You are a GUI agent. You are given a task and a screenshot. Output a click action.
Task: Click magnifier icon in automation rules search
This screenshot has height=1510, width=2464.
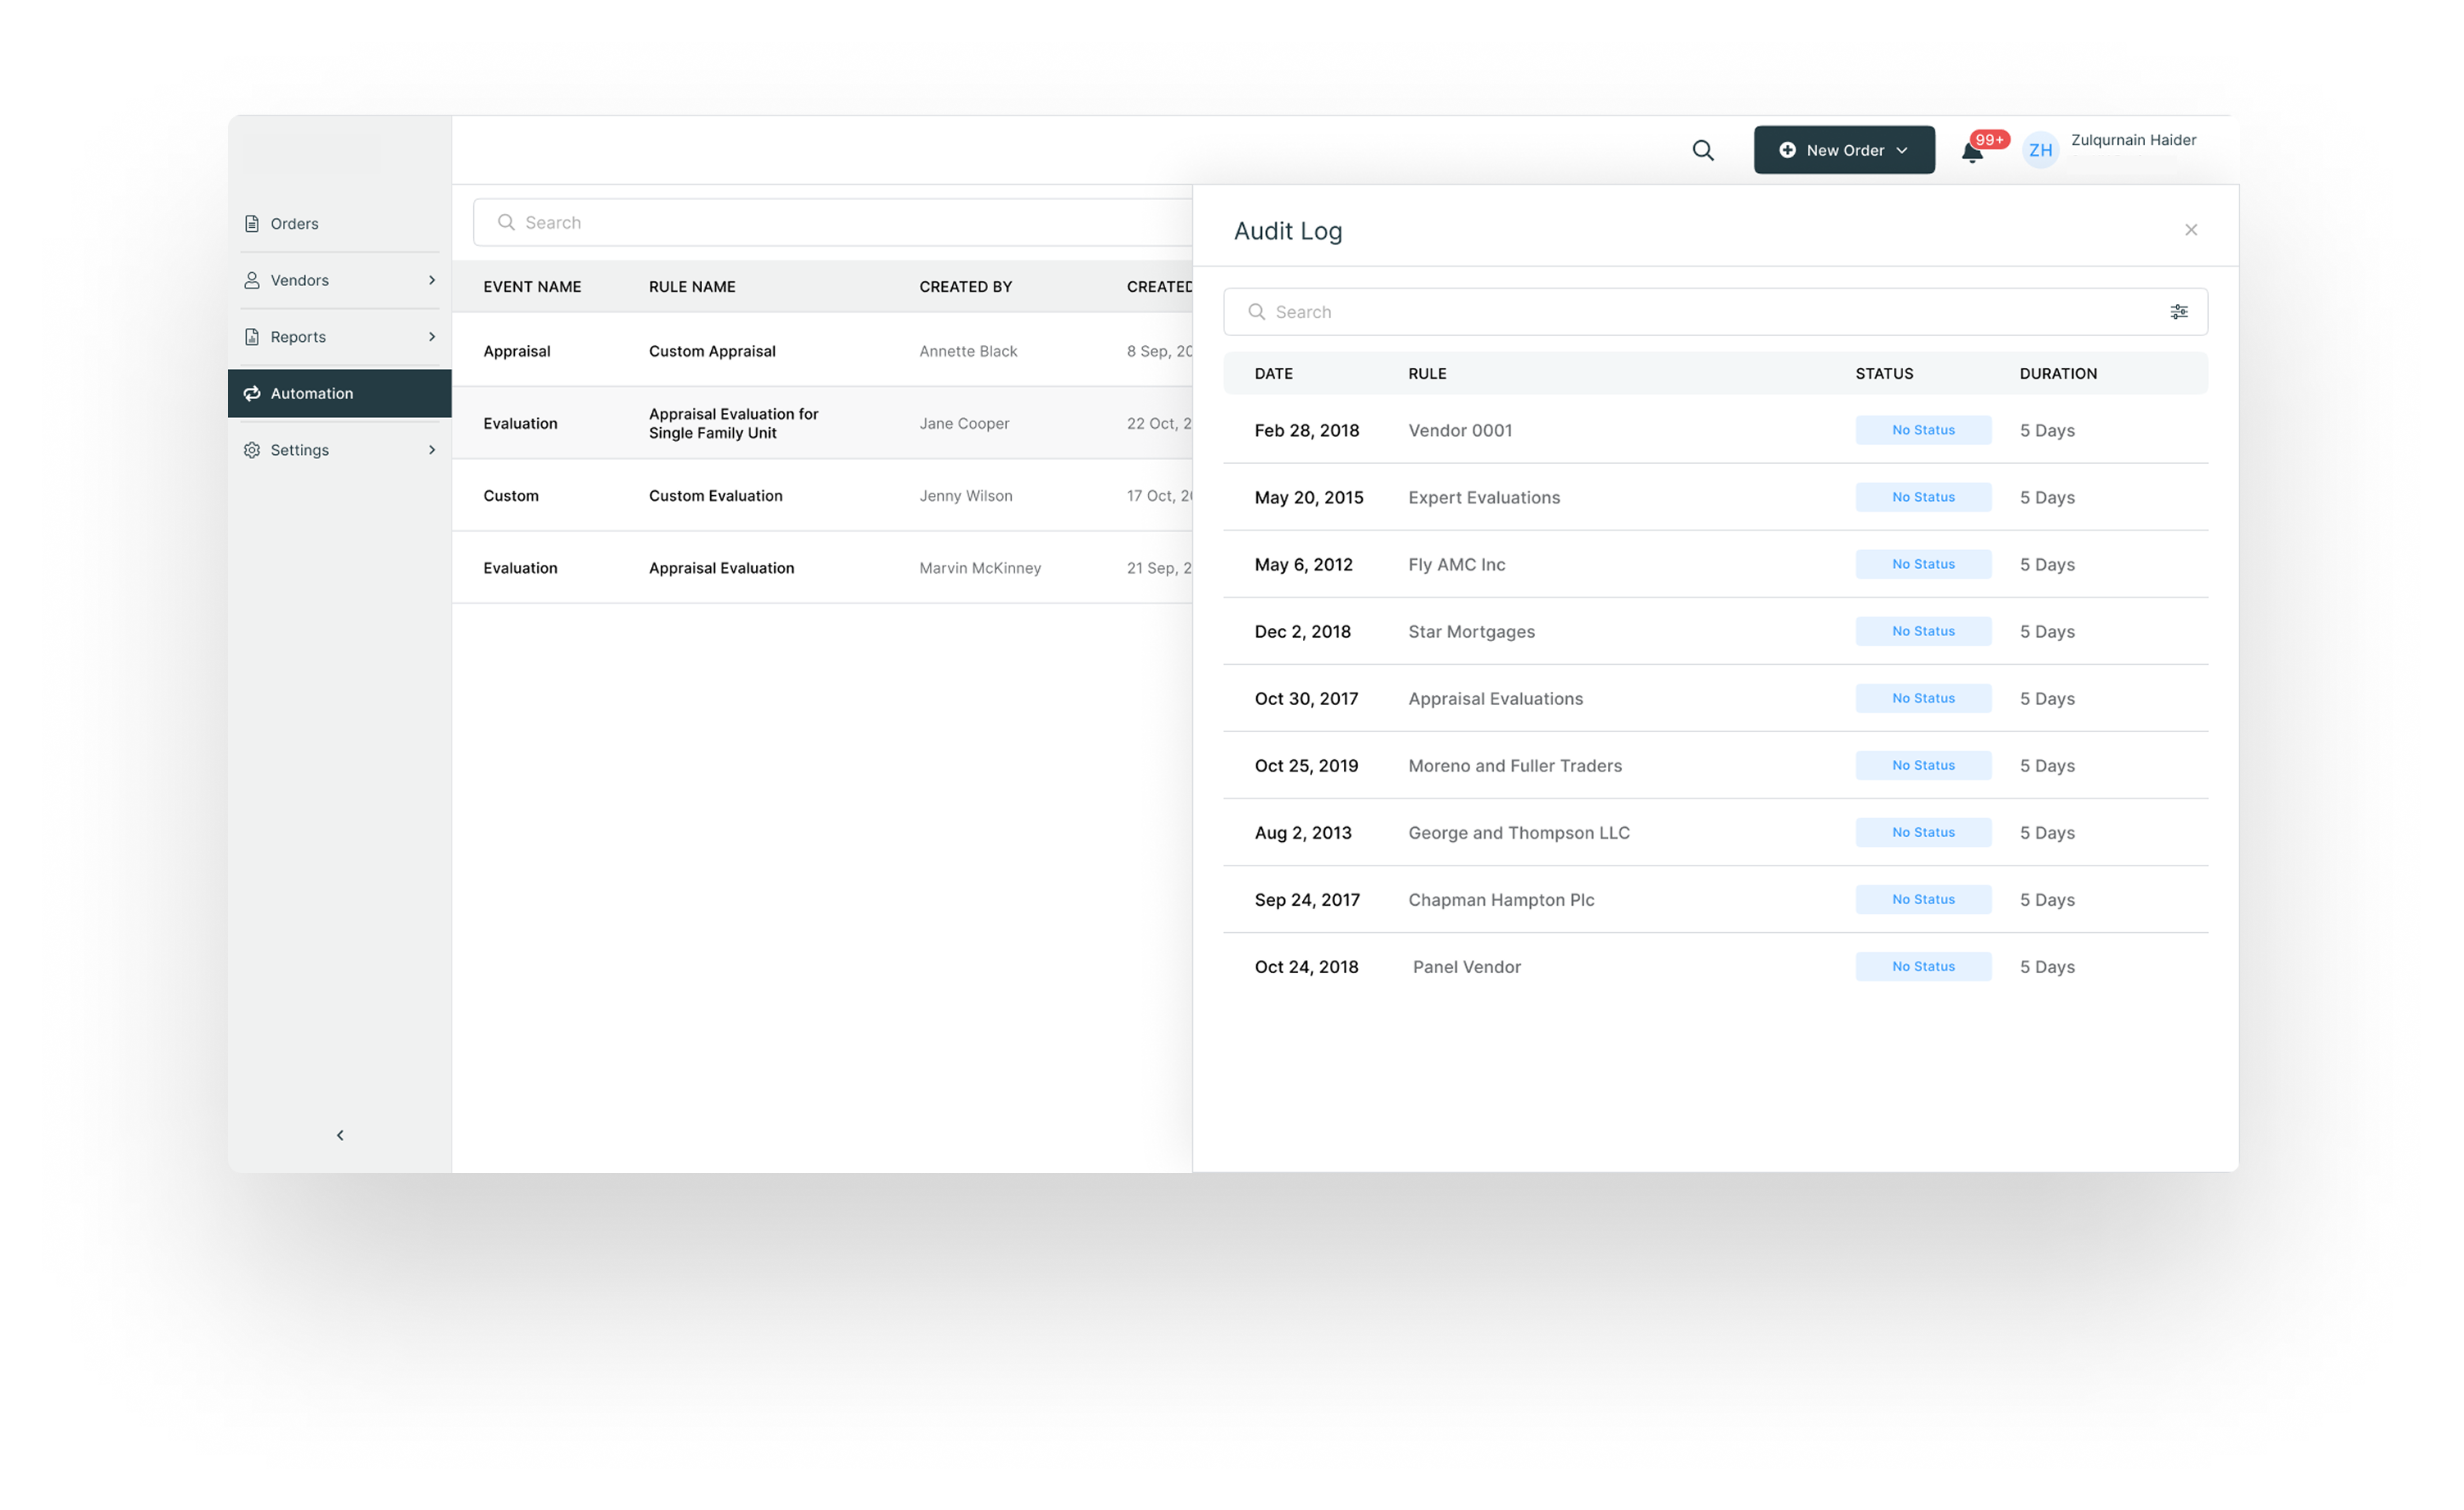(x=506, y=222)
